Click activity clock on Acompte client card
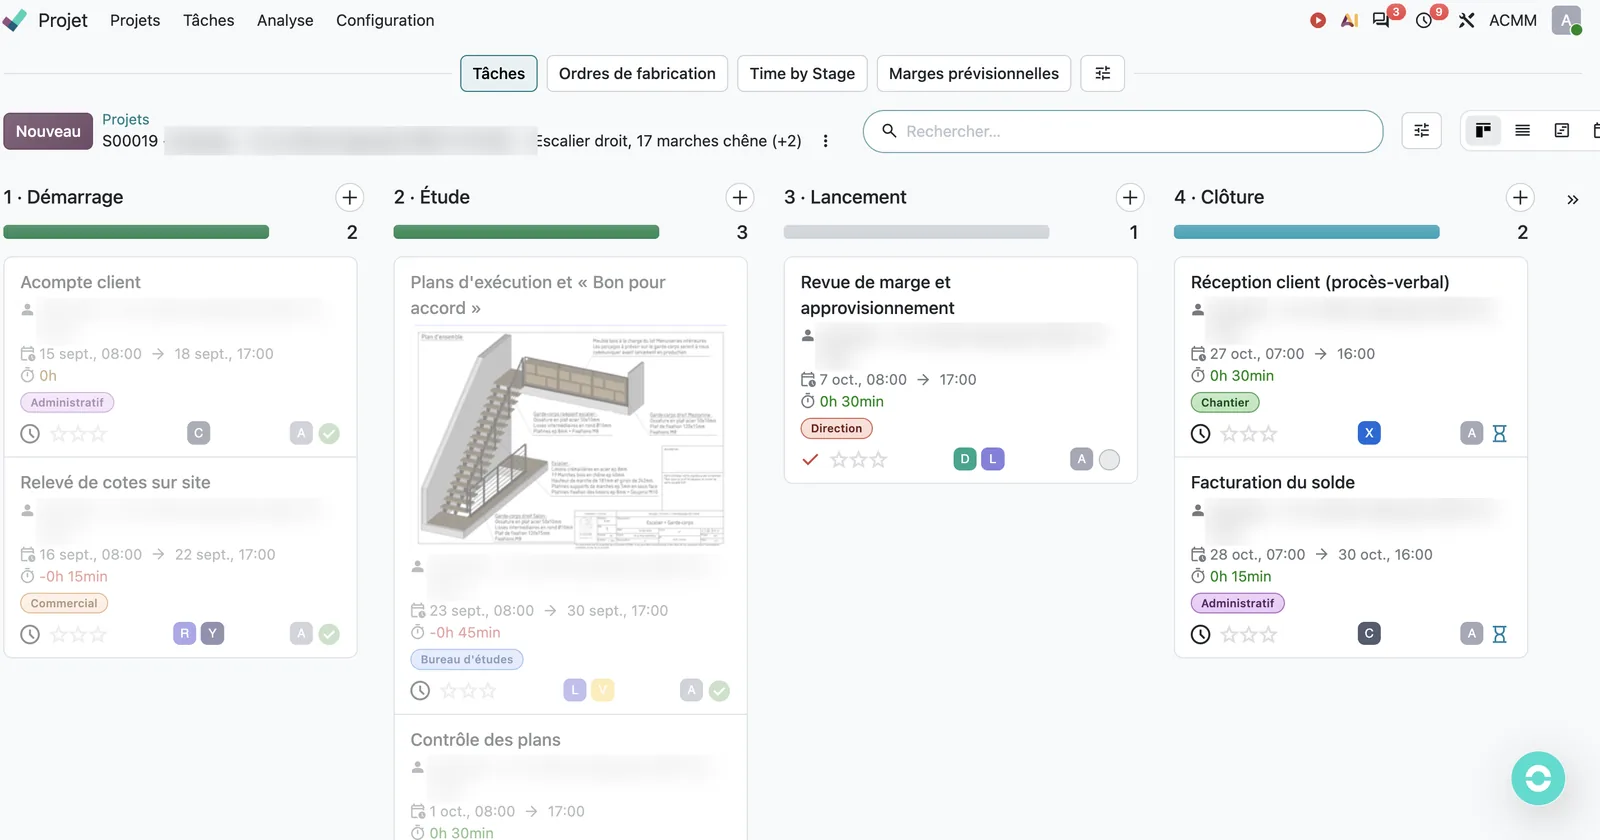Image resolution: width=1600 pixels, height=840 pixels. 30,434
